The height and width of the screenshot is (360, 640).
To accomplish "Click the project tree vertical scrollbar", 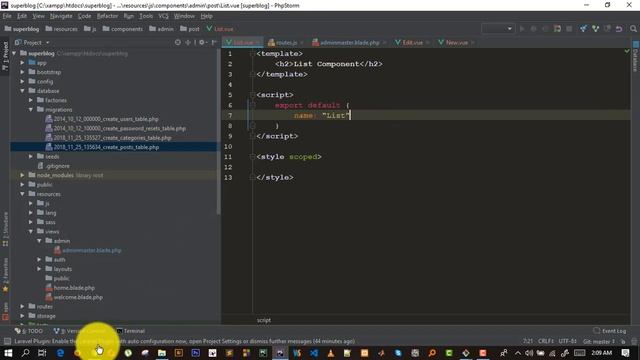I will [218, 131].
